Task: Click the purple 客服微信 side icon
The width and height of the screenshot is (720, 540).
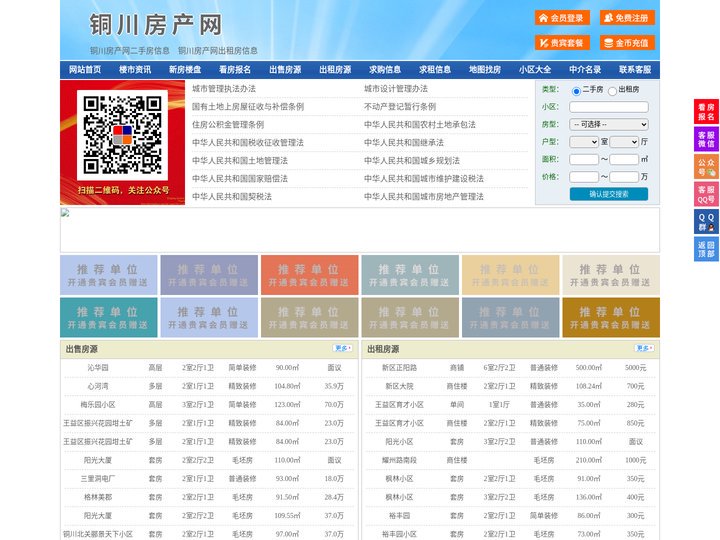Action: pyautogui.click(x=706, y=139)
